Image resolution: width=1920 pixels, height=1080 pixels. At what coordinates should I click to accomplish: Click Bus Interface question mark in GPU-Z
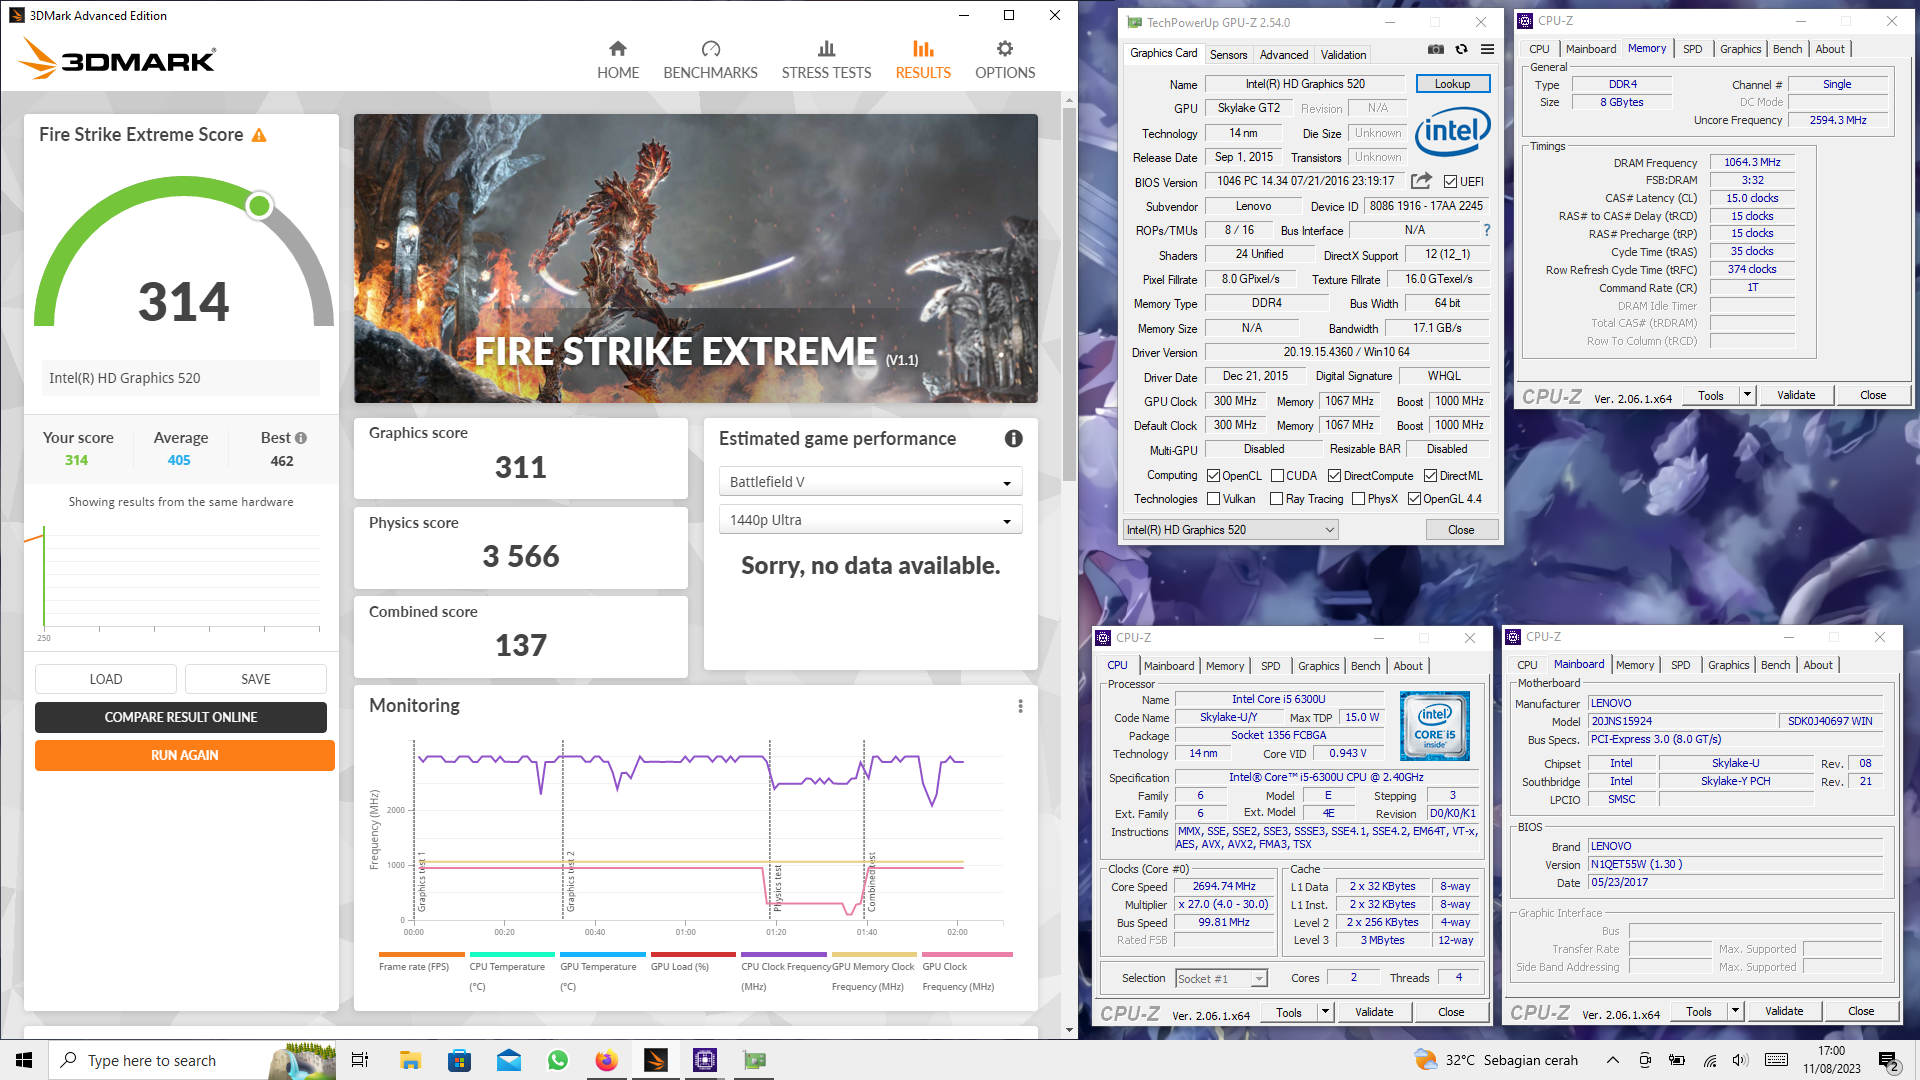1487,230
